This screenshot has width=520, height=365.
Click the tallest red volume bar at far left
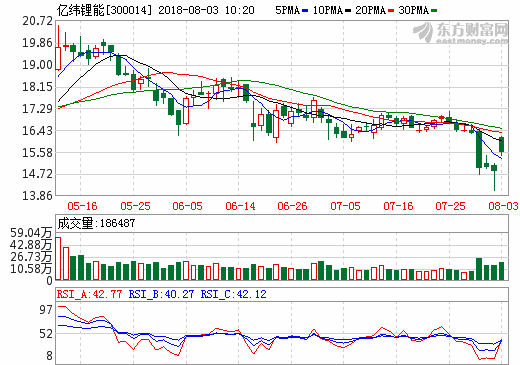coord(58,258)
